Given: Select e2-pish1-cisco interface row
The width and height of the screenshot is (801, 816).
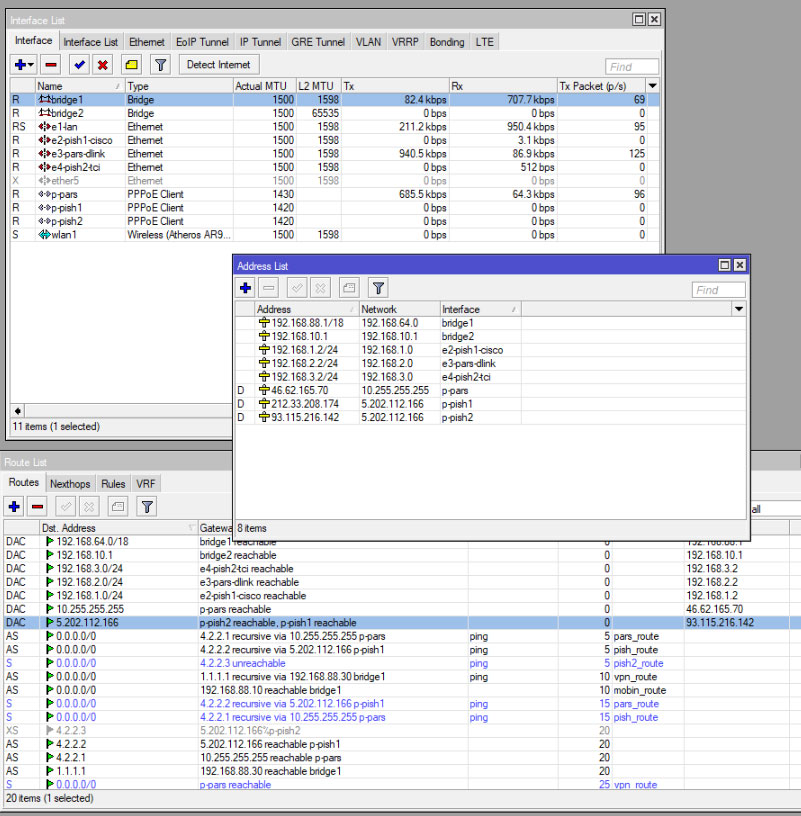Looking at the screenshot, I should click(x=335, y=140).
